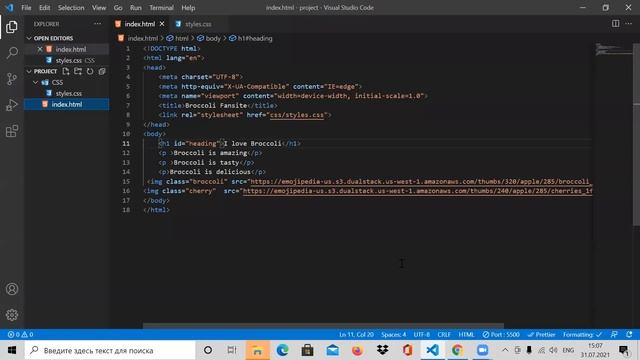Open the Terminal menu
Screen dimensions: 640x360
click(161, 8)
